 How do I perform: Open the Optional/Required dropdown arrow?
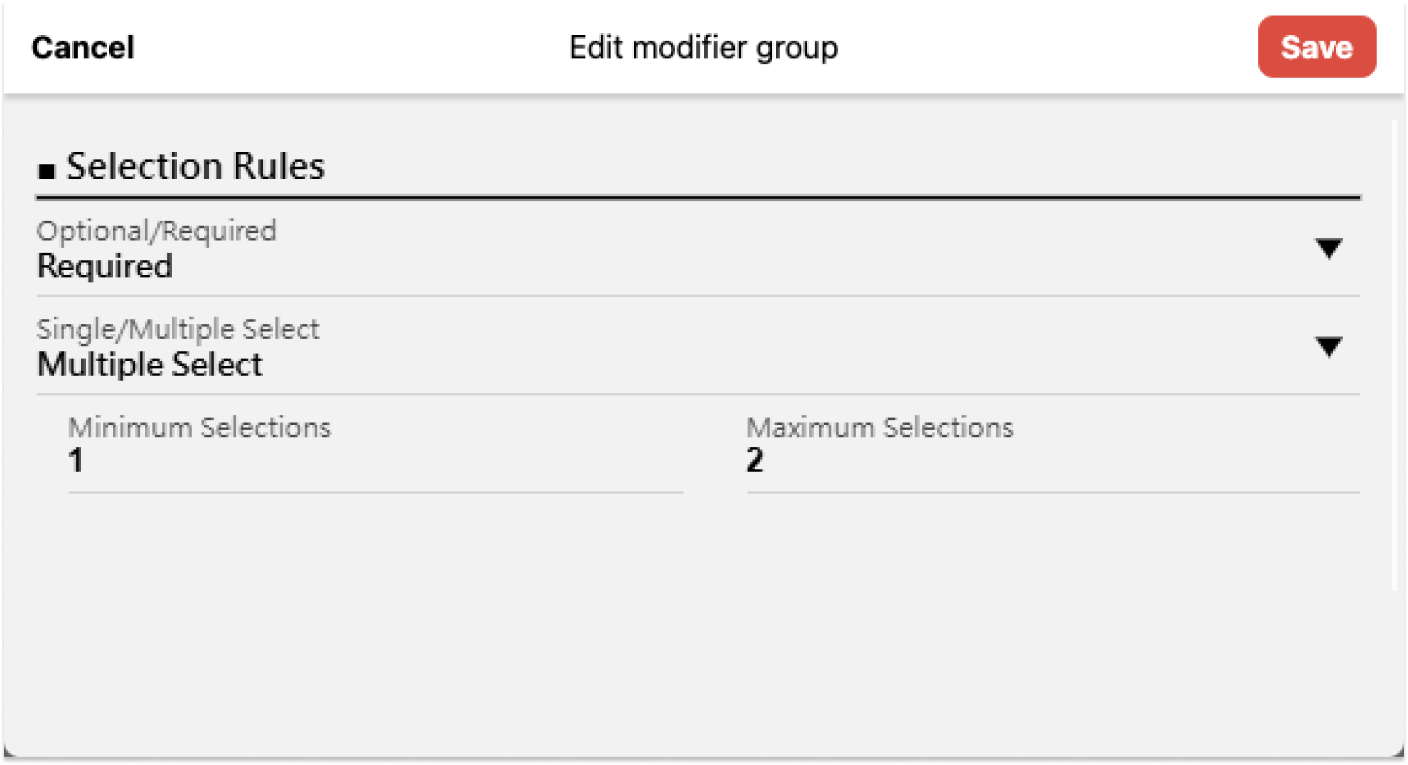1328,250
